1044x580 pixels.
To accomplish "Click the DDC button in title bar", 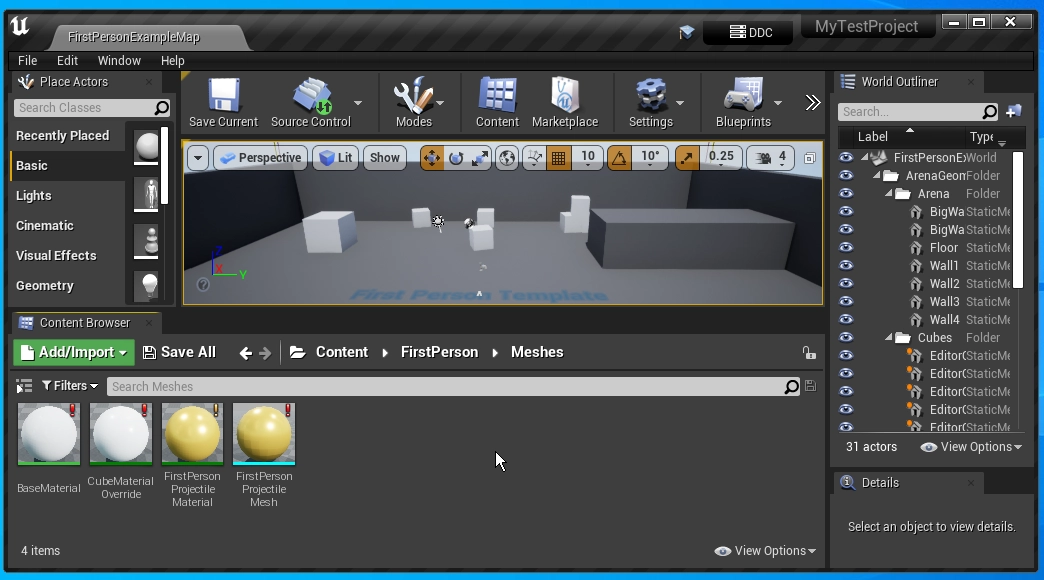I will pyautogui.click(x=748, y=32).
